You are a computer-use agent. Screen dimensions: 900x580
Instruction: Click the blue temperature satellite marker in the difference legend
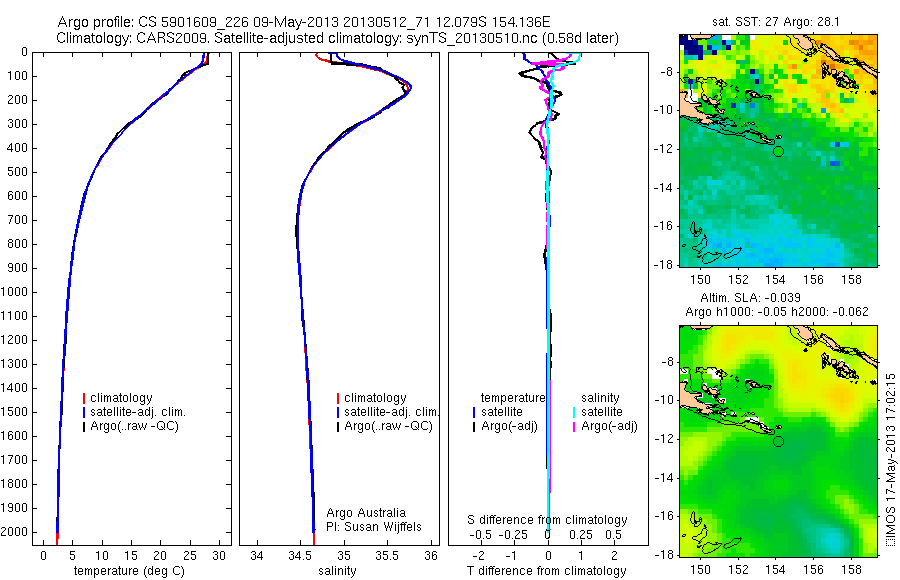point(474,412)
